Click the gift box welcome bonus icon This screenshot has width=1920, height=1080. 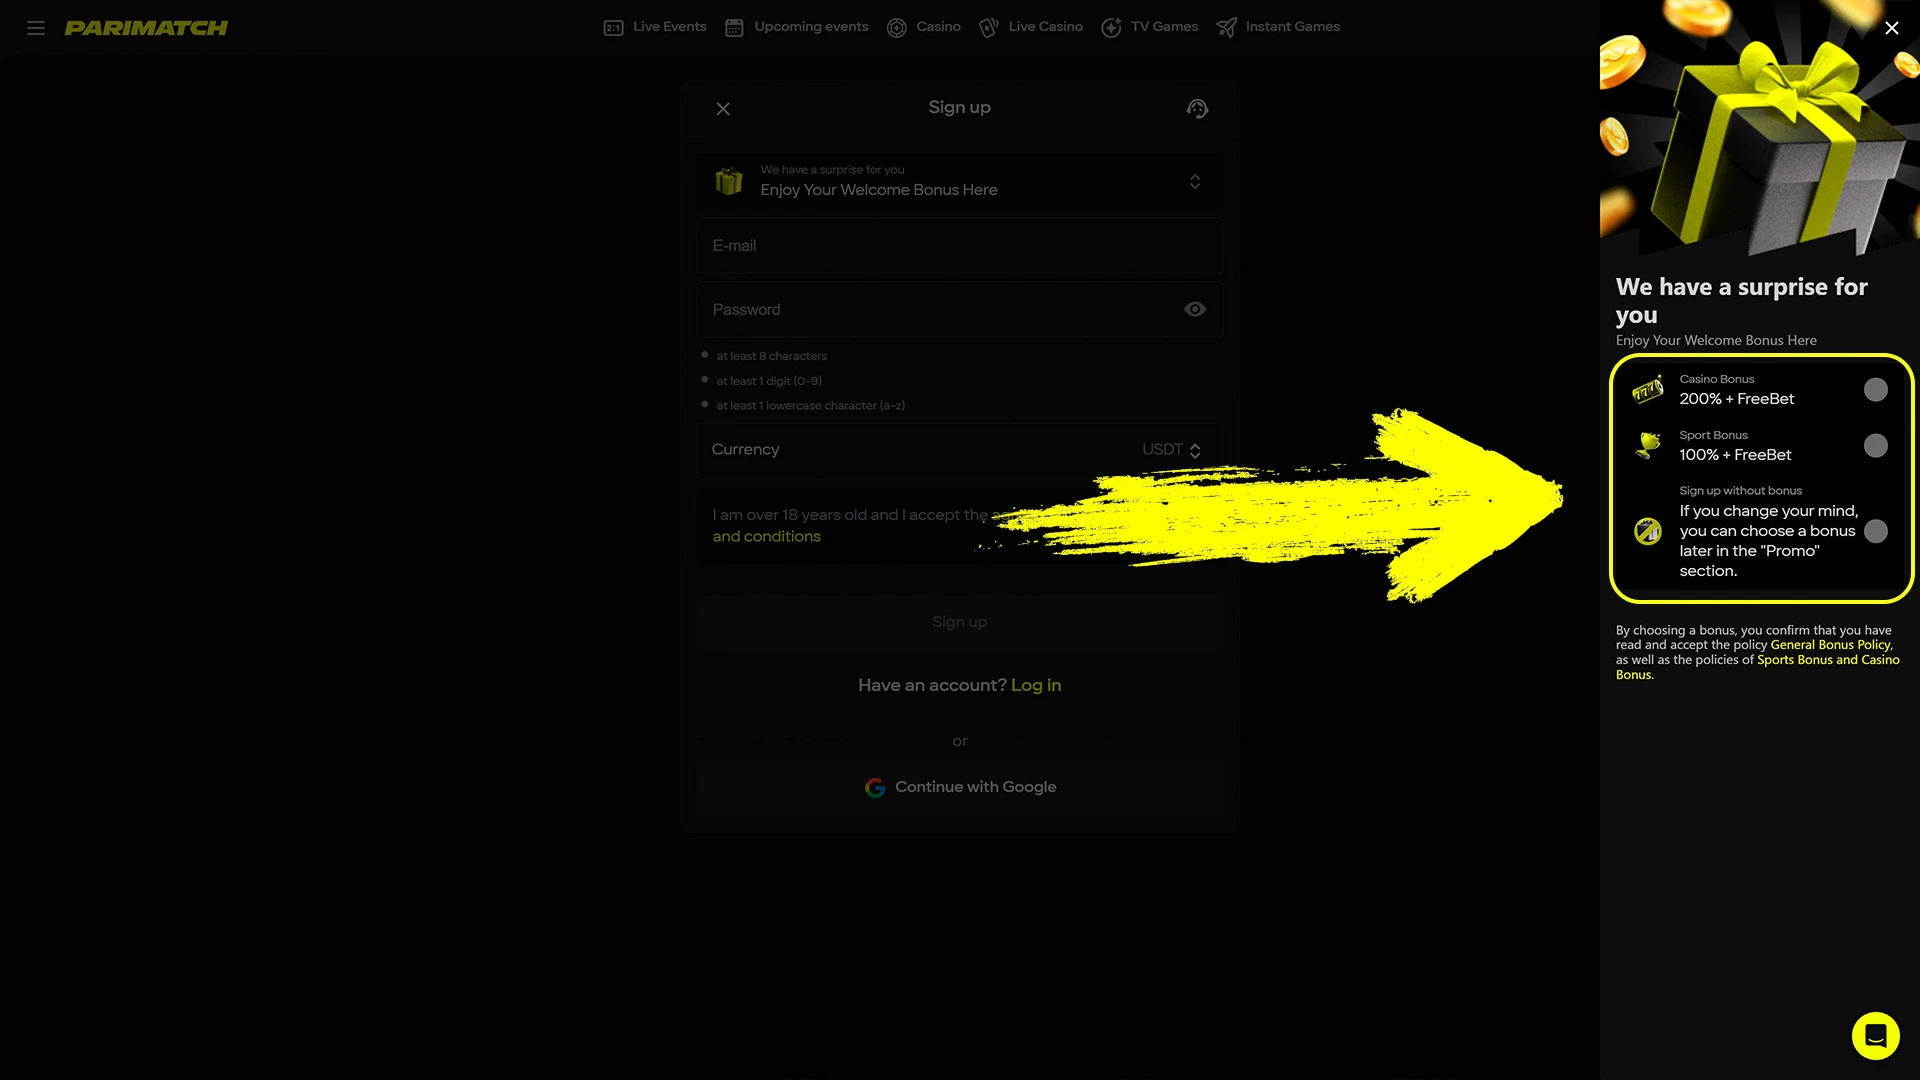[x=729, y=181]
